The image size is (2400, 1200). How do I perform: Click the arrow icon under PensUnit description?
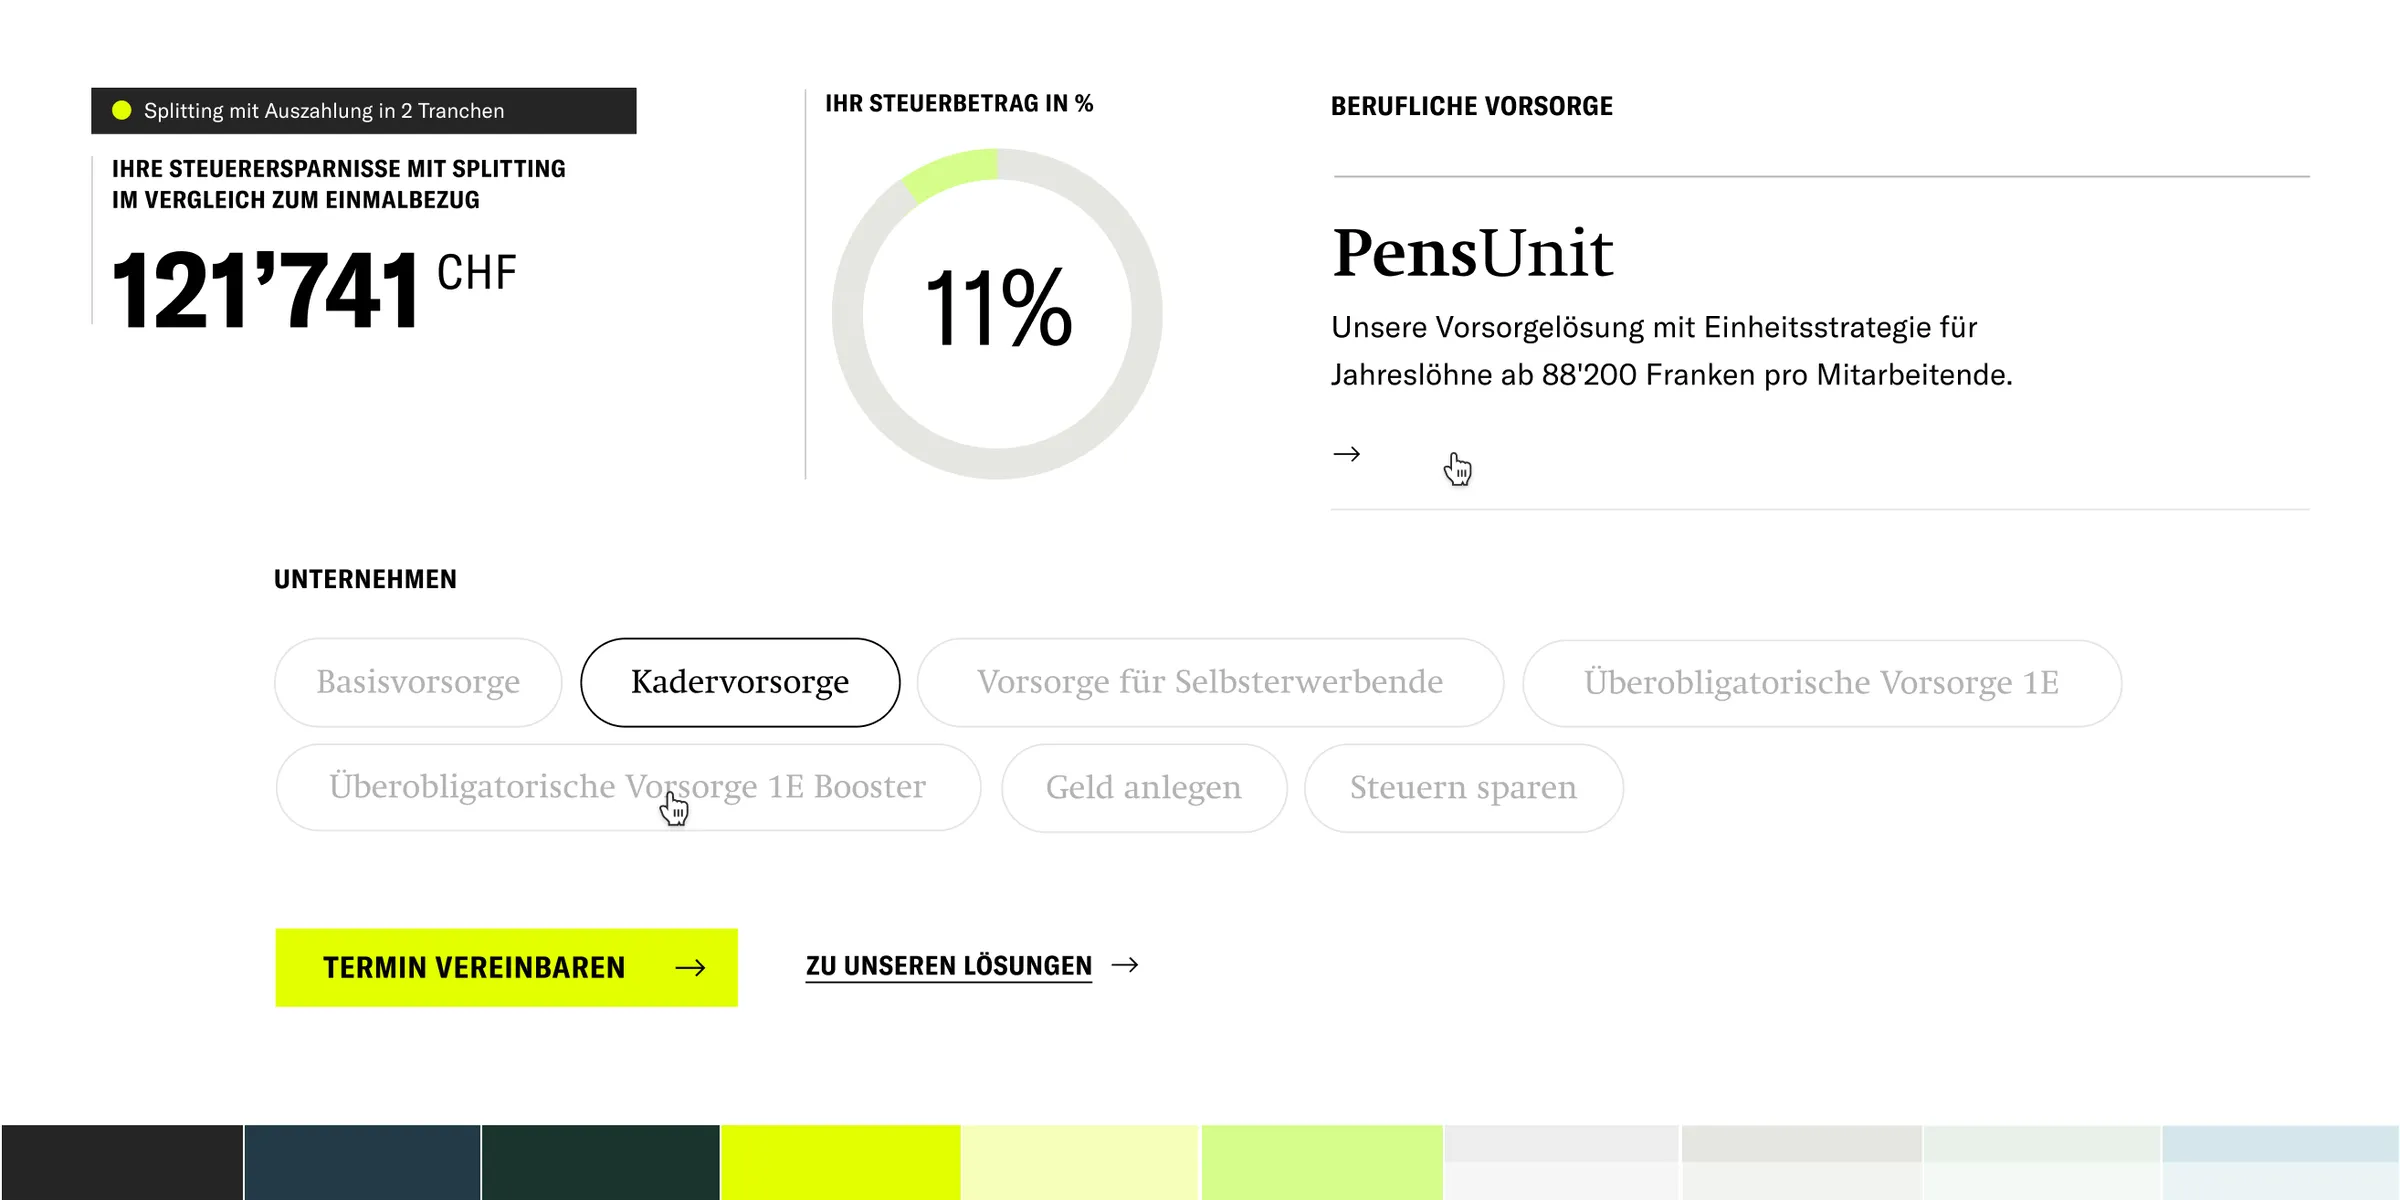click(x=1346, y=454)
